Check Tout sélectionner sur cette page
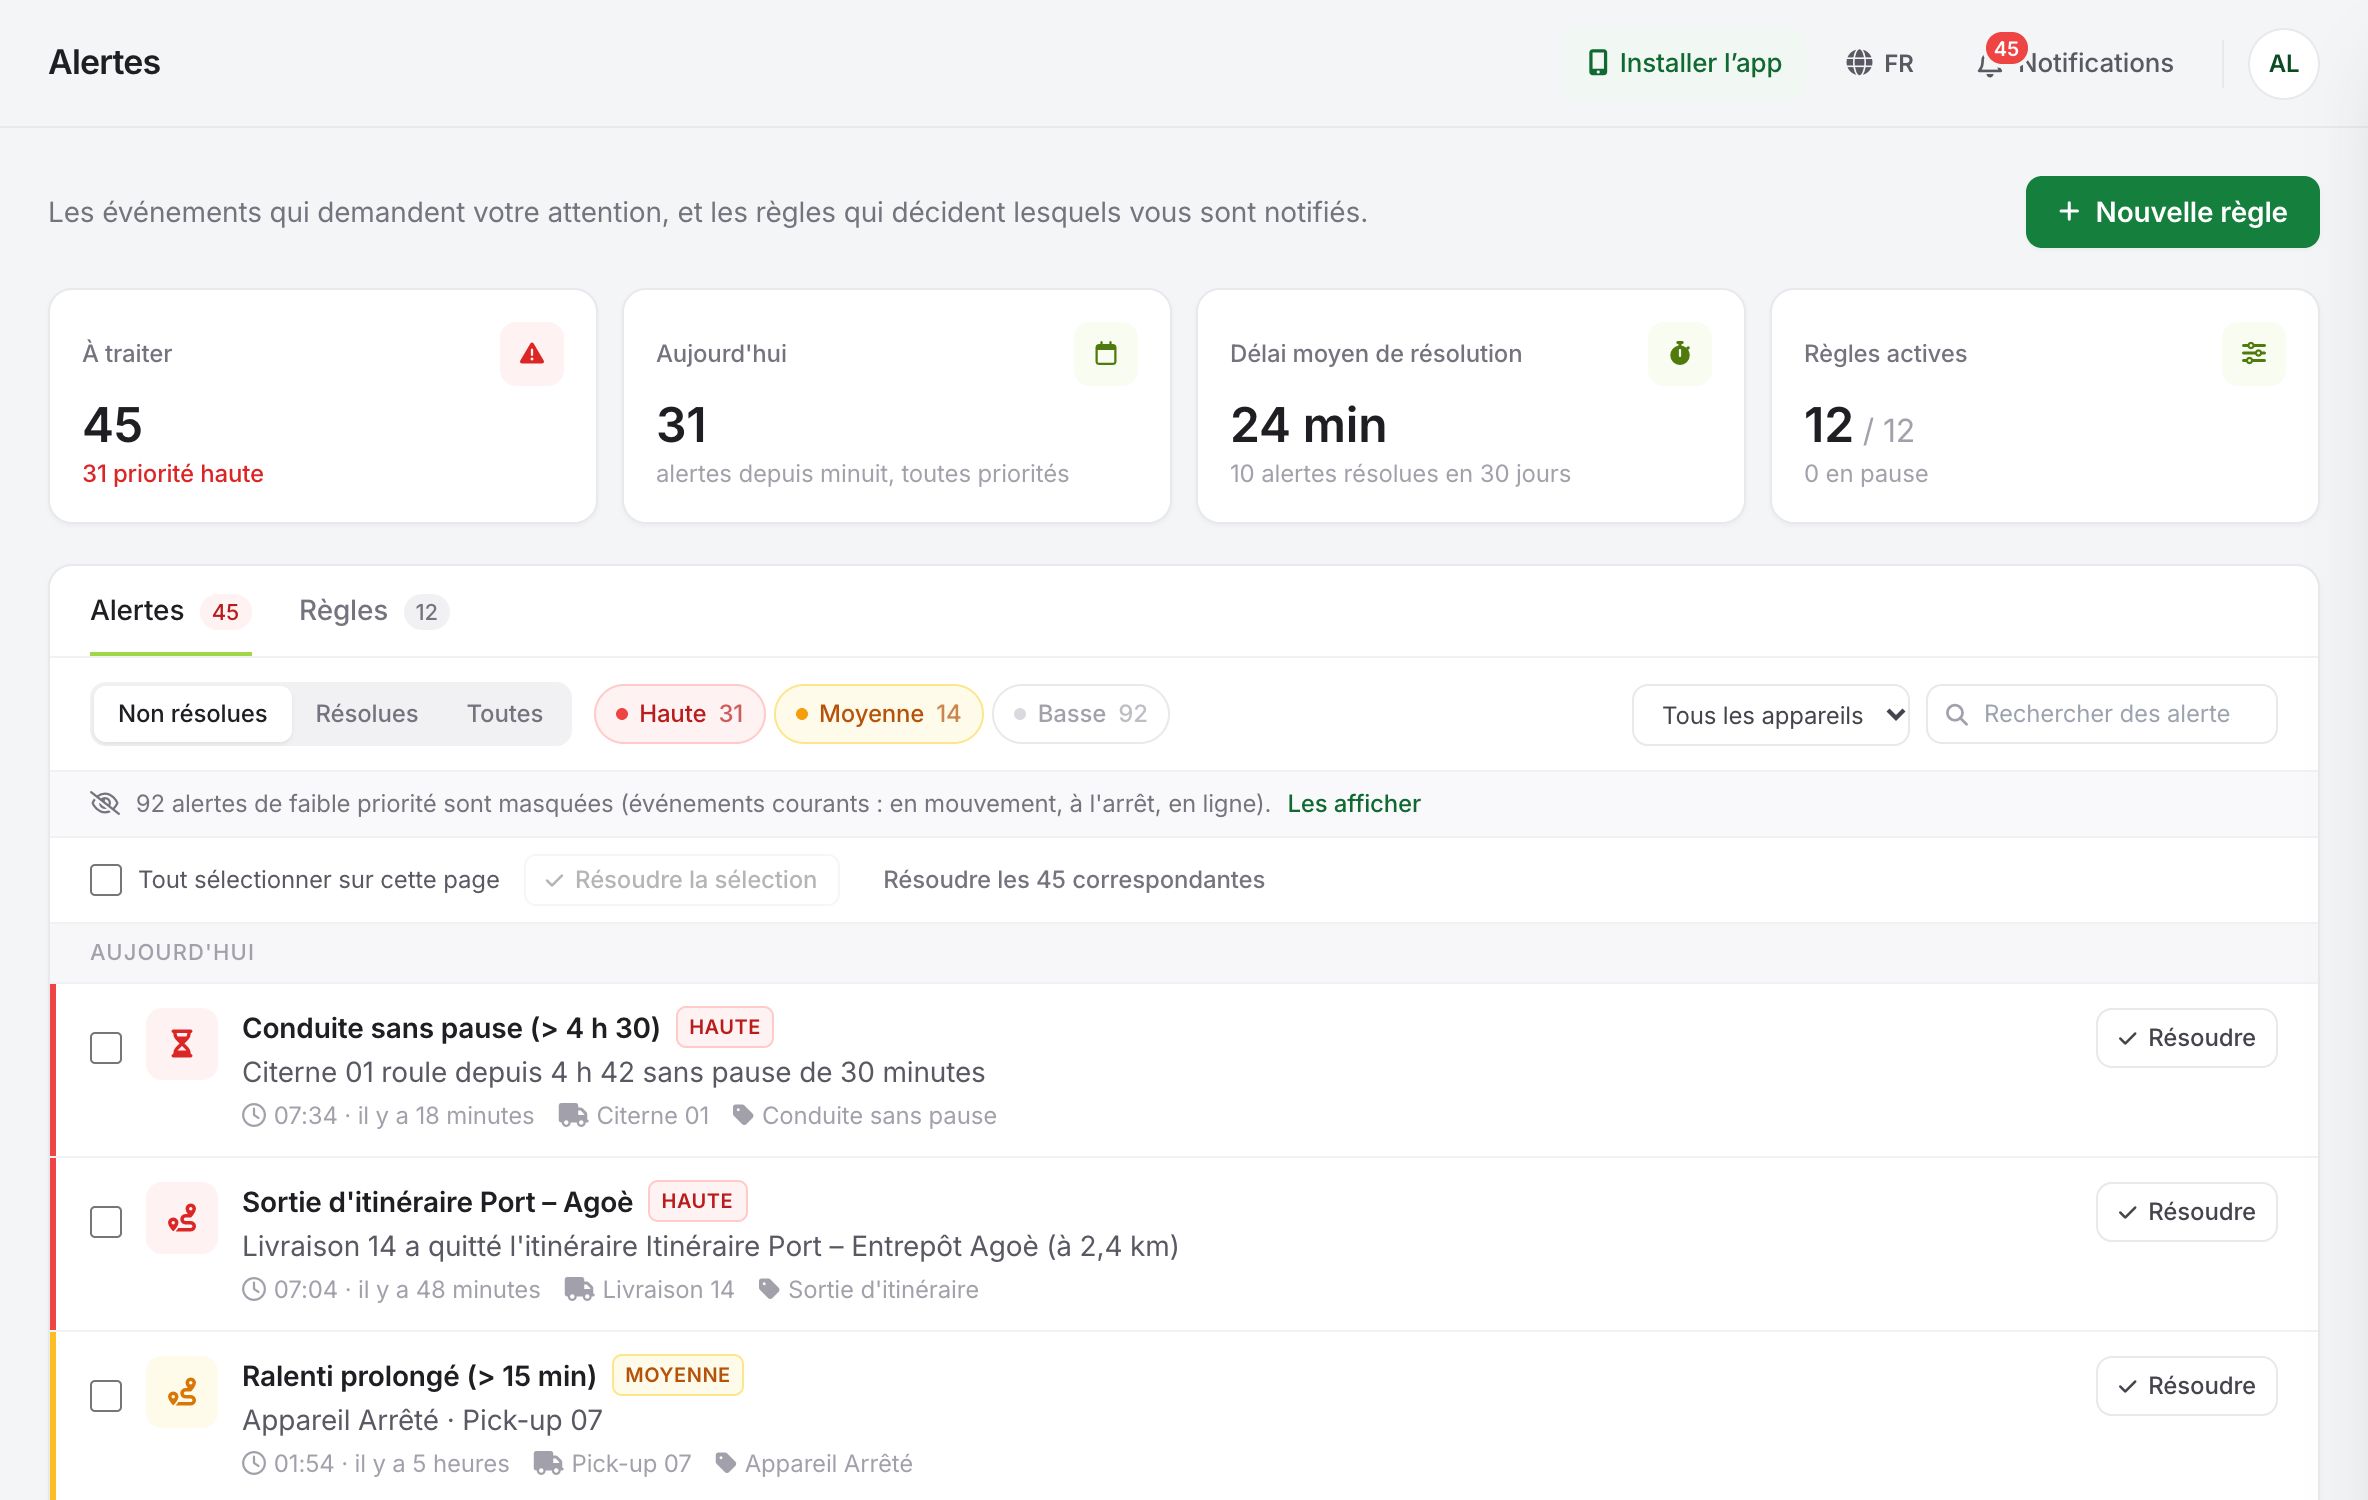 106,880
